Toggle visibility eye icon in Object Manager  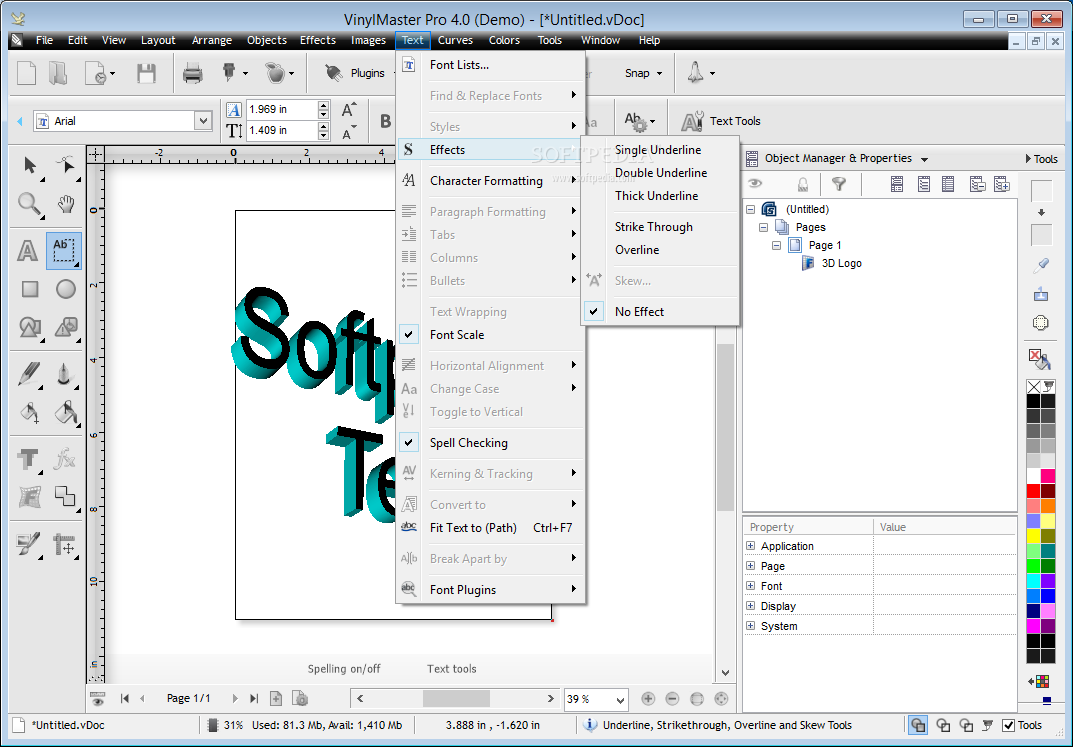pos(755,183)
